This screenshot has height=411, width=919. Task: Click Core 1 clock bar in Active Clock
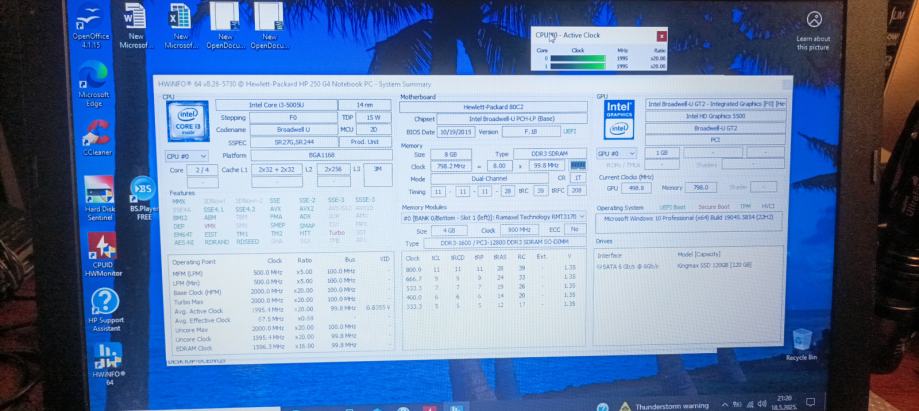point(578,66)
